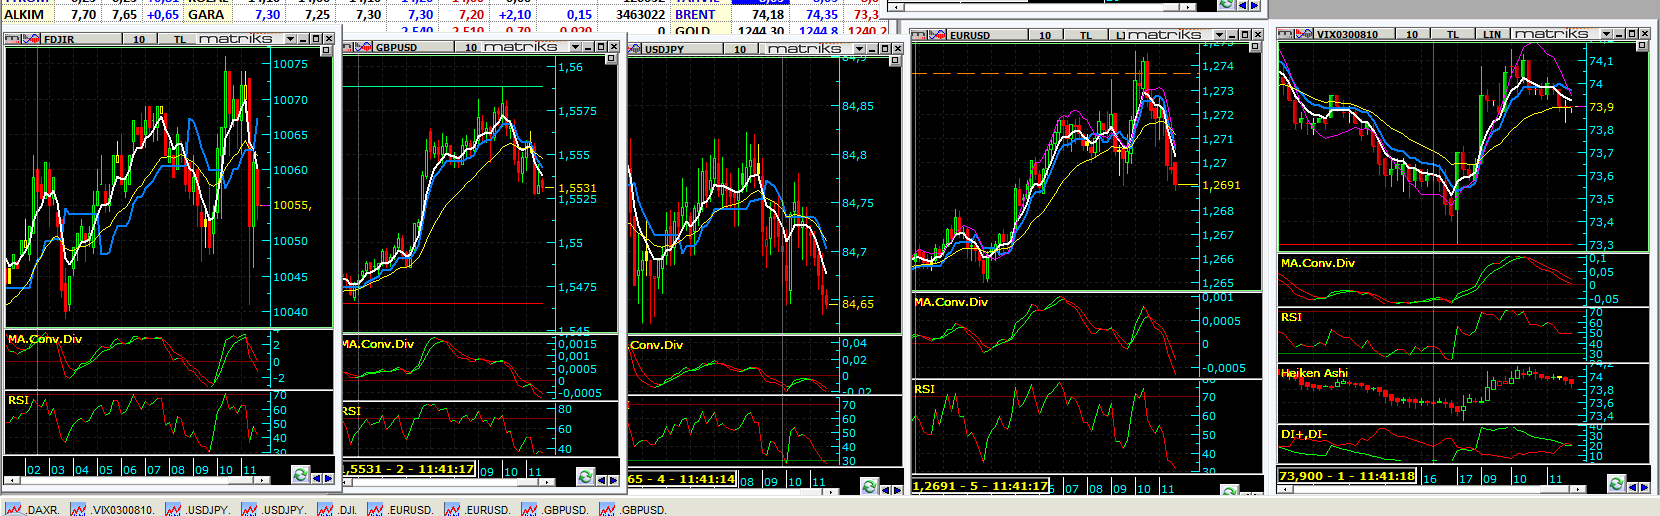Click the wave chart icon in the GBPUSD title bar
The height and width of the screenshot is (516, 1660).
[364, 47]
